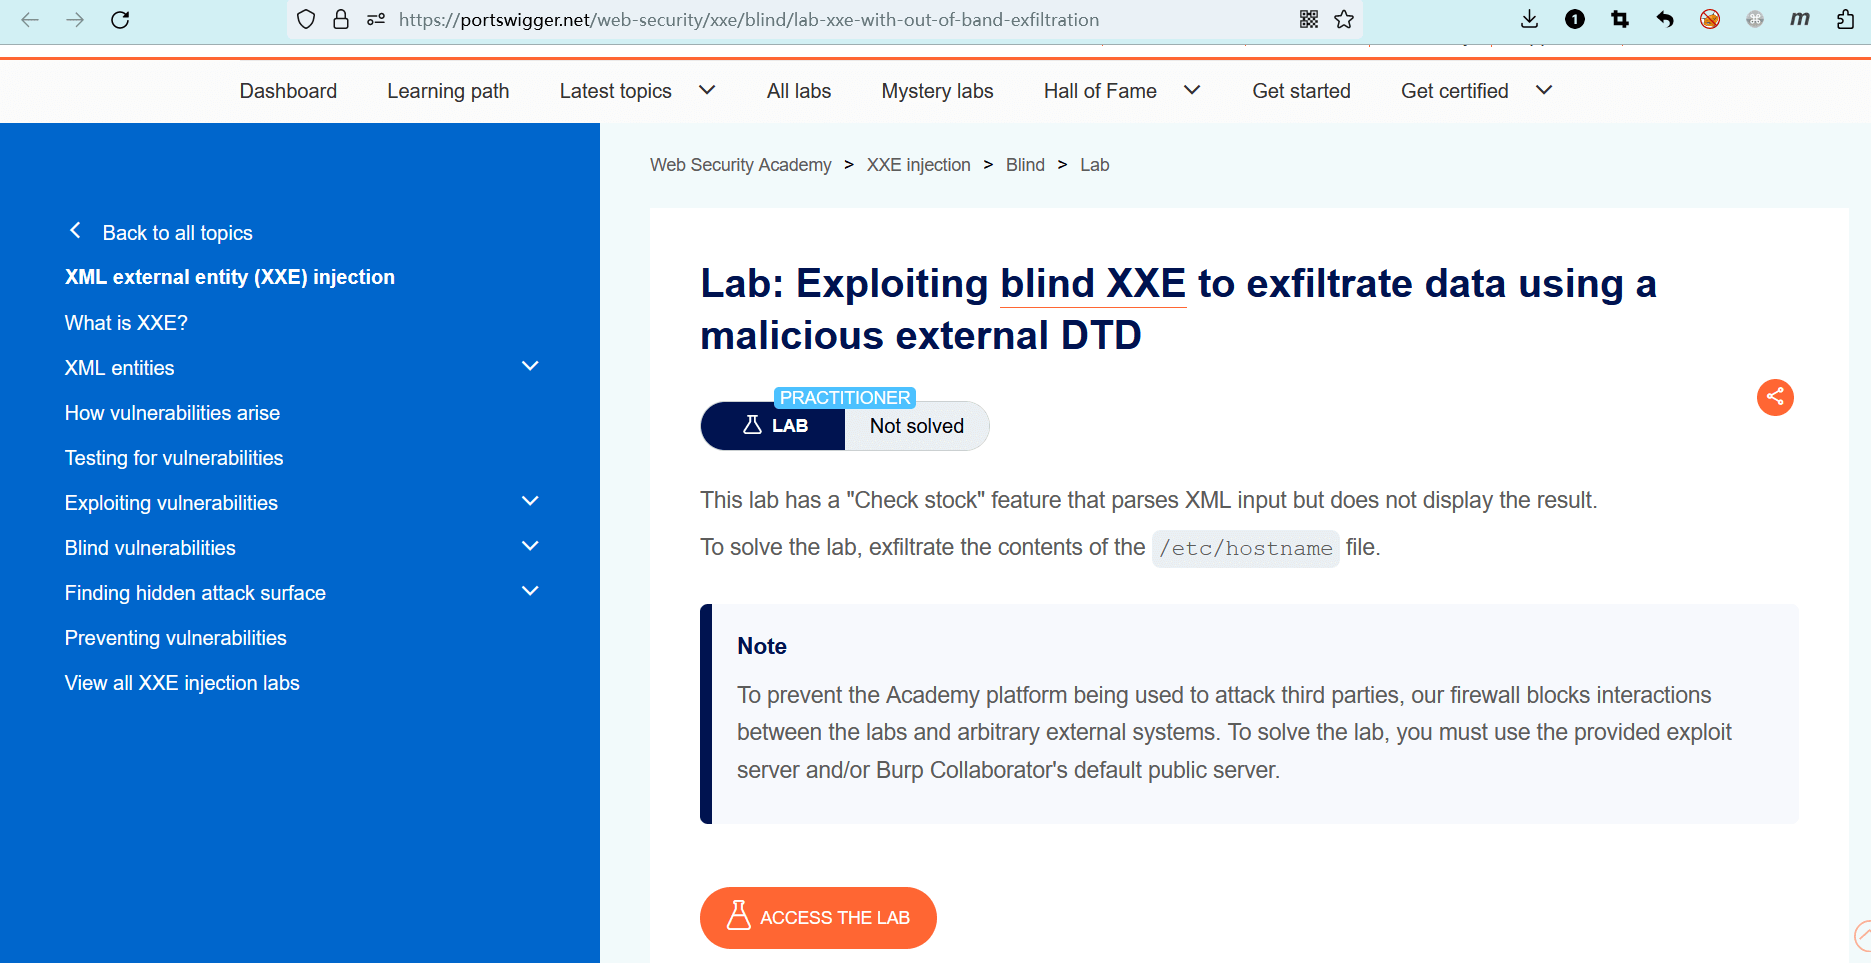Open the italic m extension icon
This screenshot has width=1871, height=963.
tap(1800, 19)
